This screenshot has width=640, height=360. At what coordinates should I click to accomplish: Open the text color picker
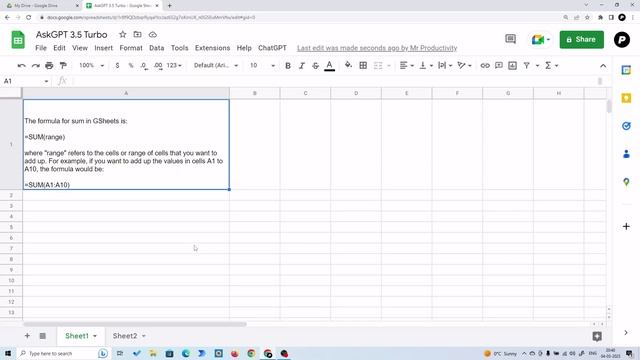[x=329, y=65]
